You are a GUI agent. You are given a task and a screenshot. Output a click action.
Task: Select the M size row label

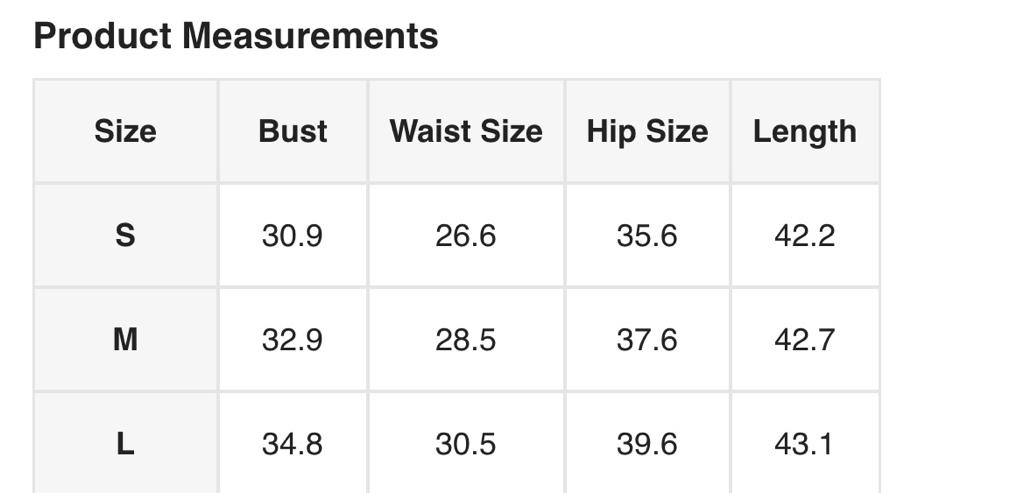[x=125, y=340]
